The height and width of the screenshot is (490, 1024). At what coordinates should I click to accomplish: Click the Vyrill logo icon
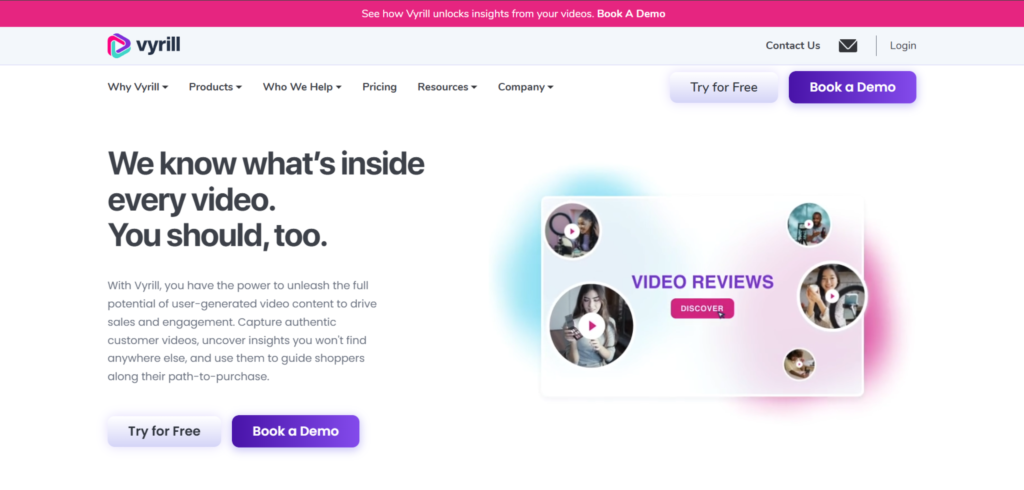tap(119, 46)
